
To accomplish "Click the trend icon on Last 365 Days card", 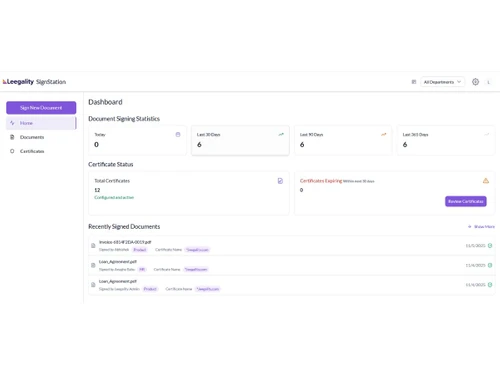I will coord(487,134).
